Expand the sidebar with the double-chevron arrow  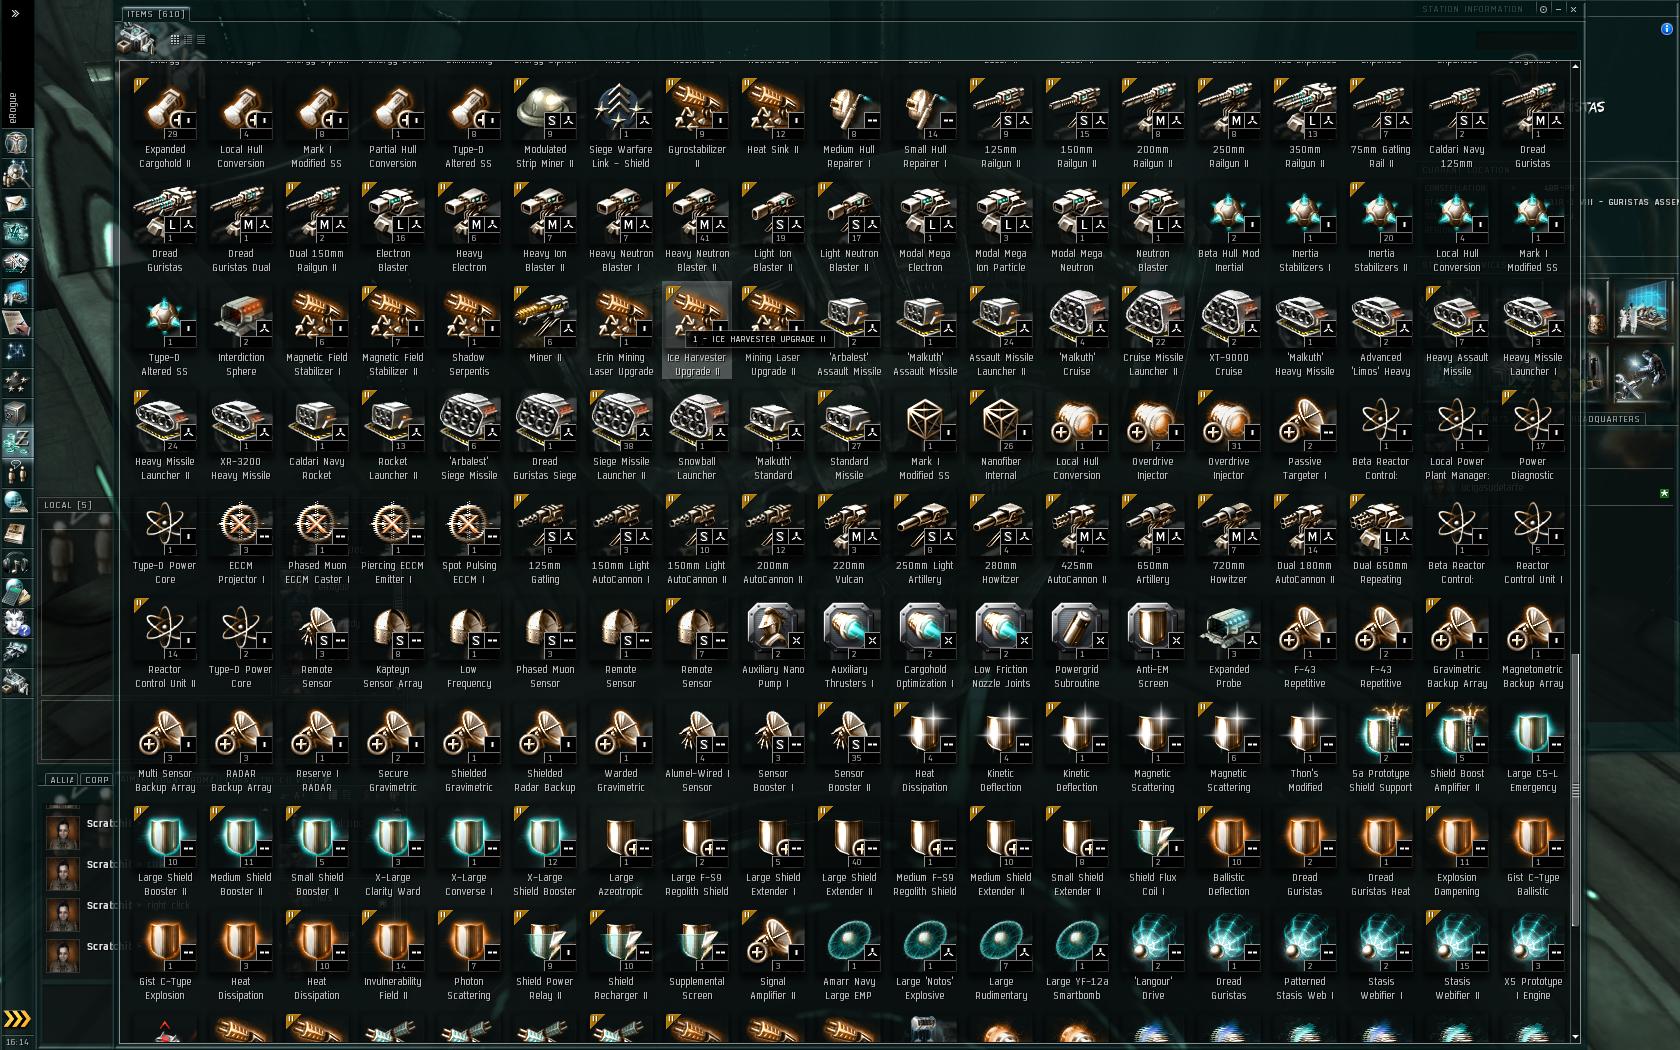[14, 13]
